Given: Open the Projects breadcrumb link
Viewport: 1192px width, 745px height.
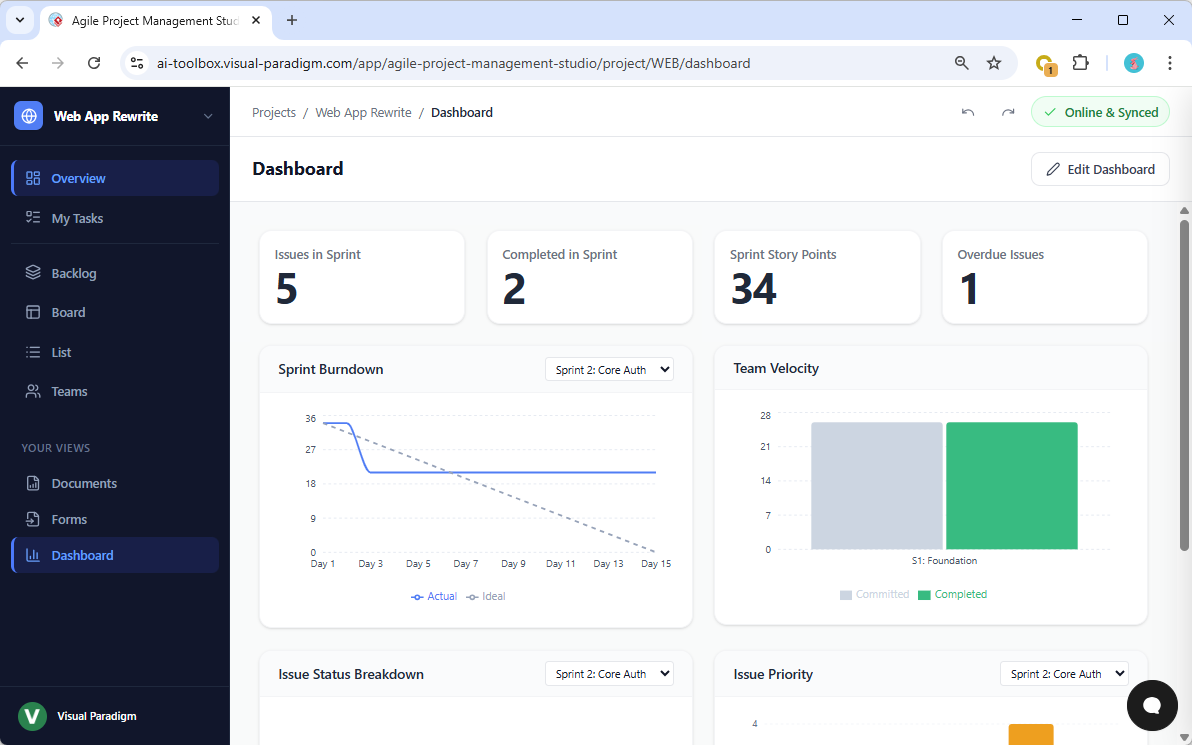Looking at the screenshot, I should [273, 112].
